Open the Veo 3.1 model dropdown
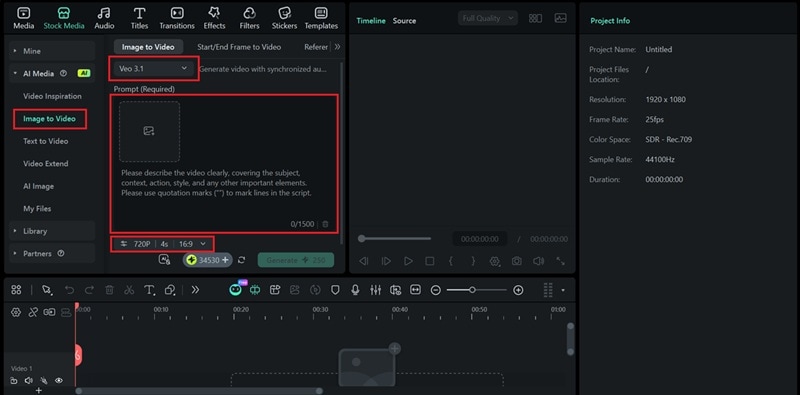The width and height of the screenshot is (800, 395). (x=154, y=68)
